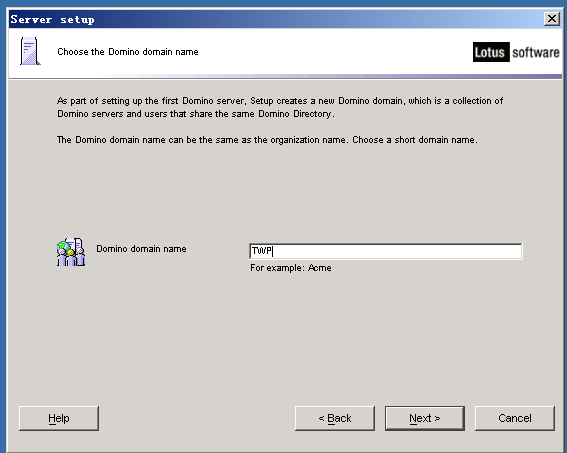Click the word software beside Lotus logo

536,52
